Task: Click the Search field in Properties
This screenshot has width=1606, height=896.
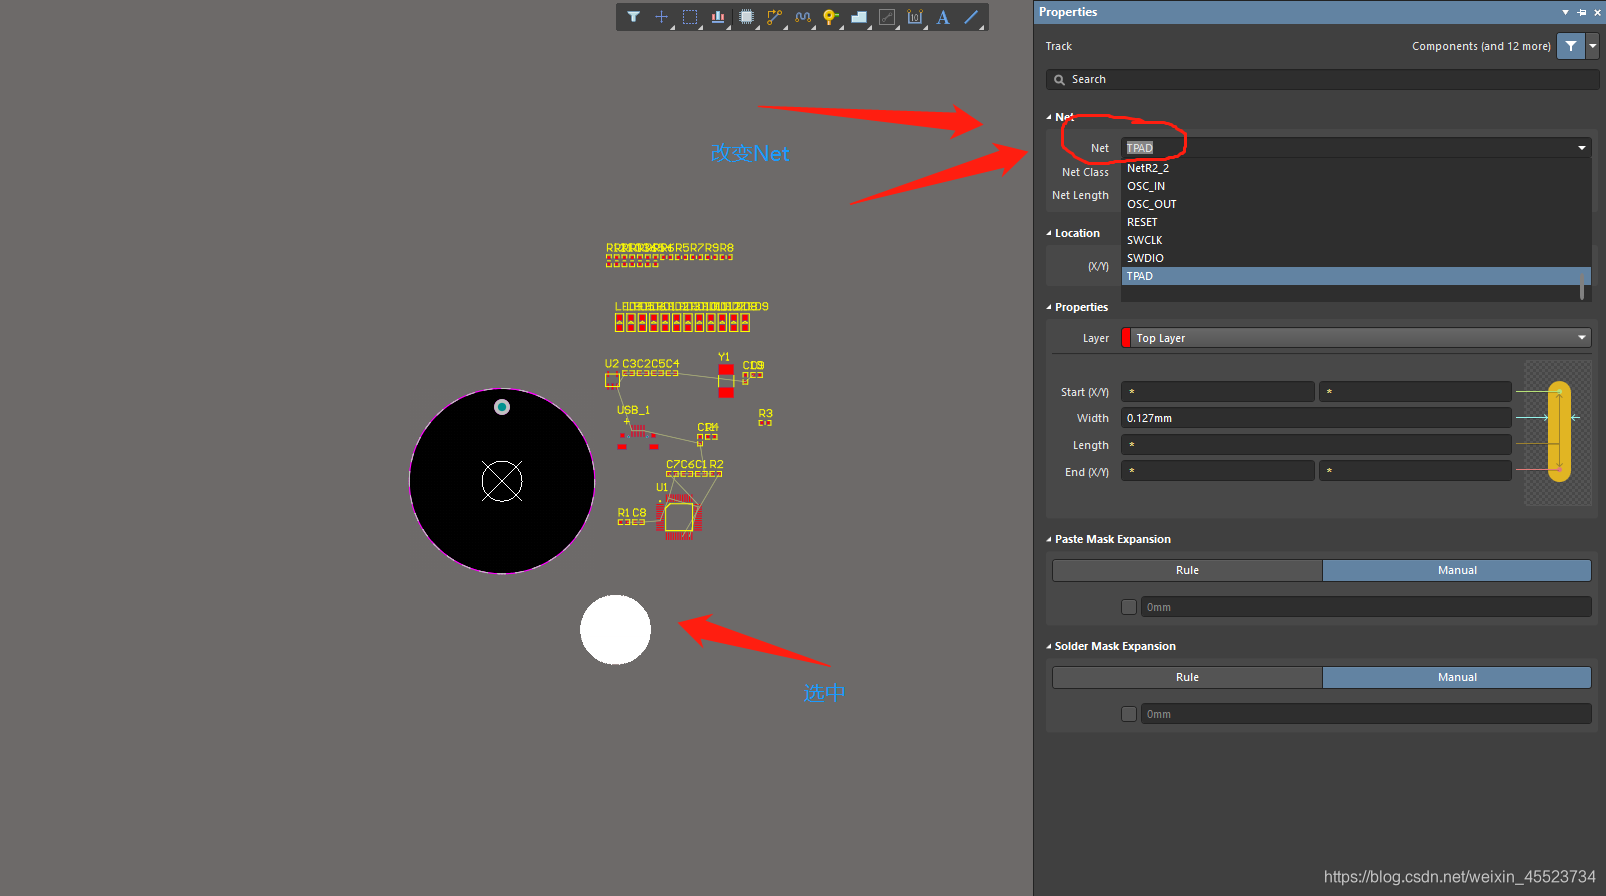Action: (x=1322, y=79)
